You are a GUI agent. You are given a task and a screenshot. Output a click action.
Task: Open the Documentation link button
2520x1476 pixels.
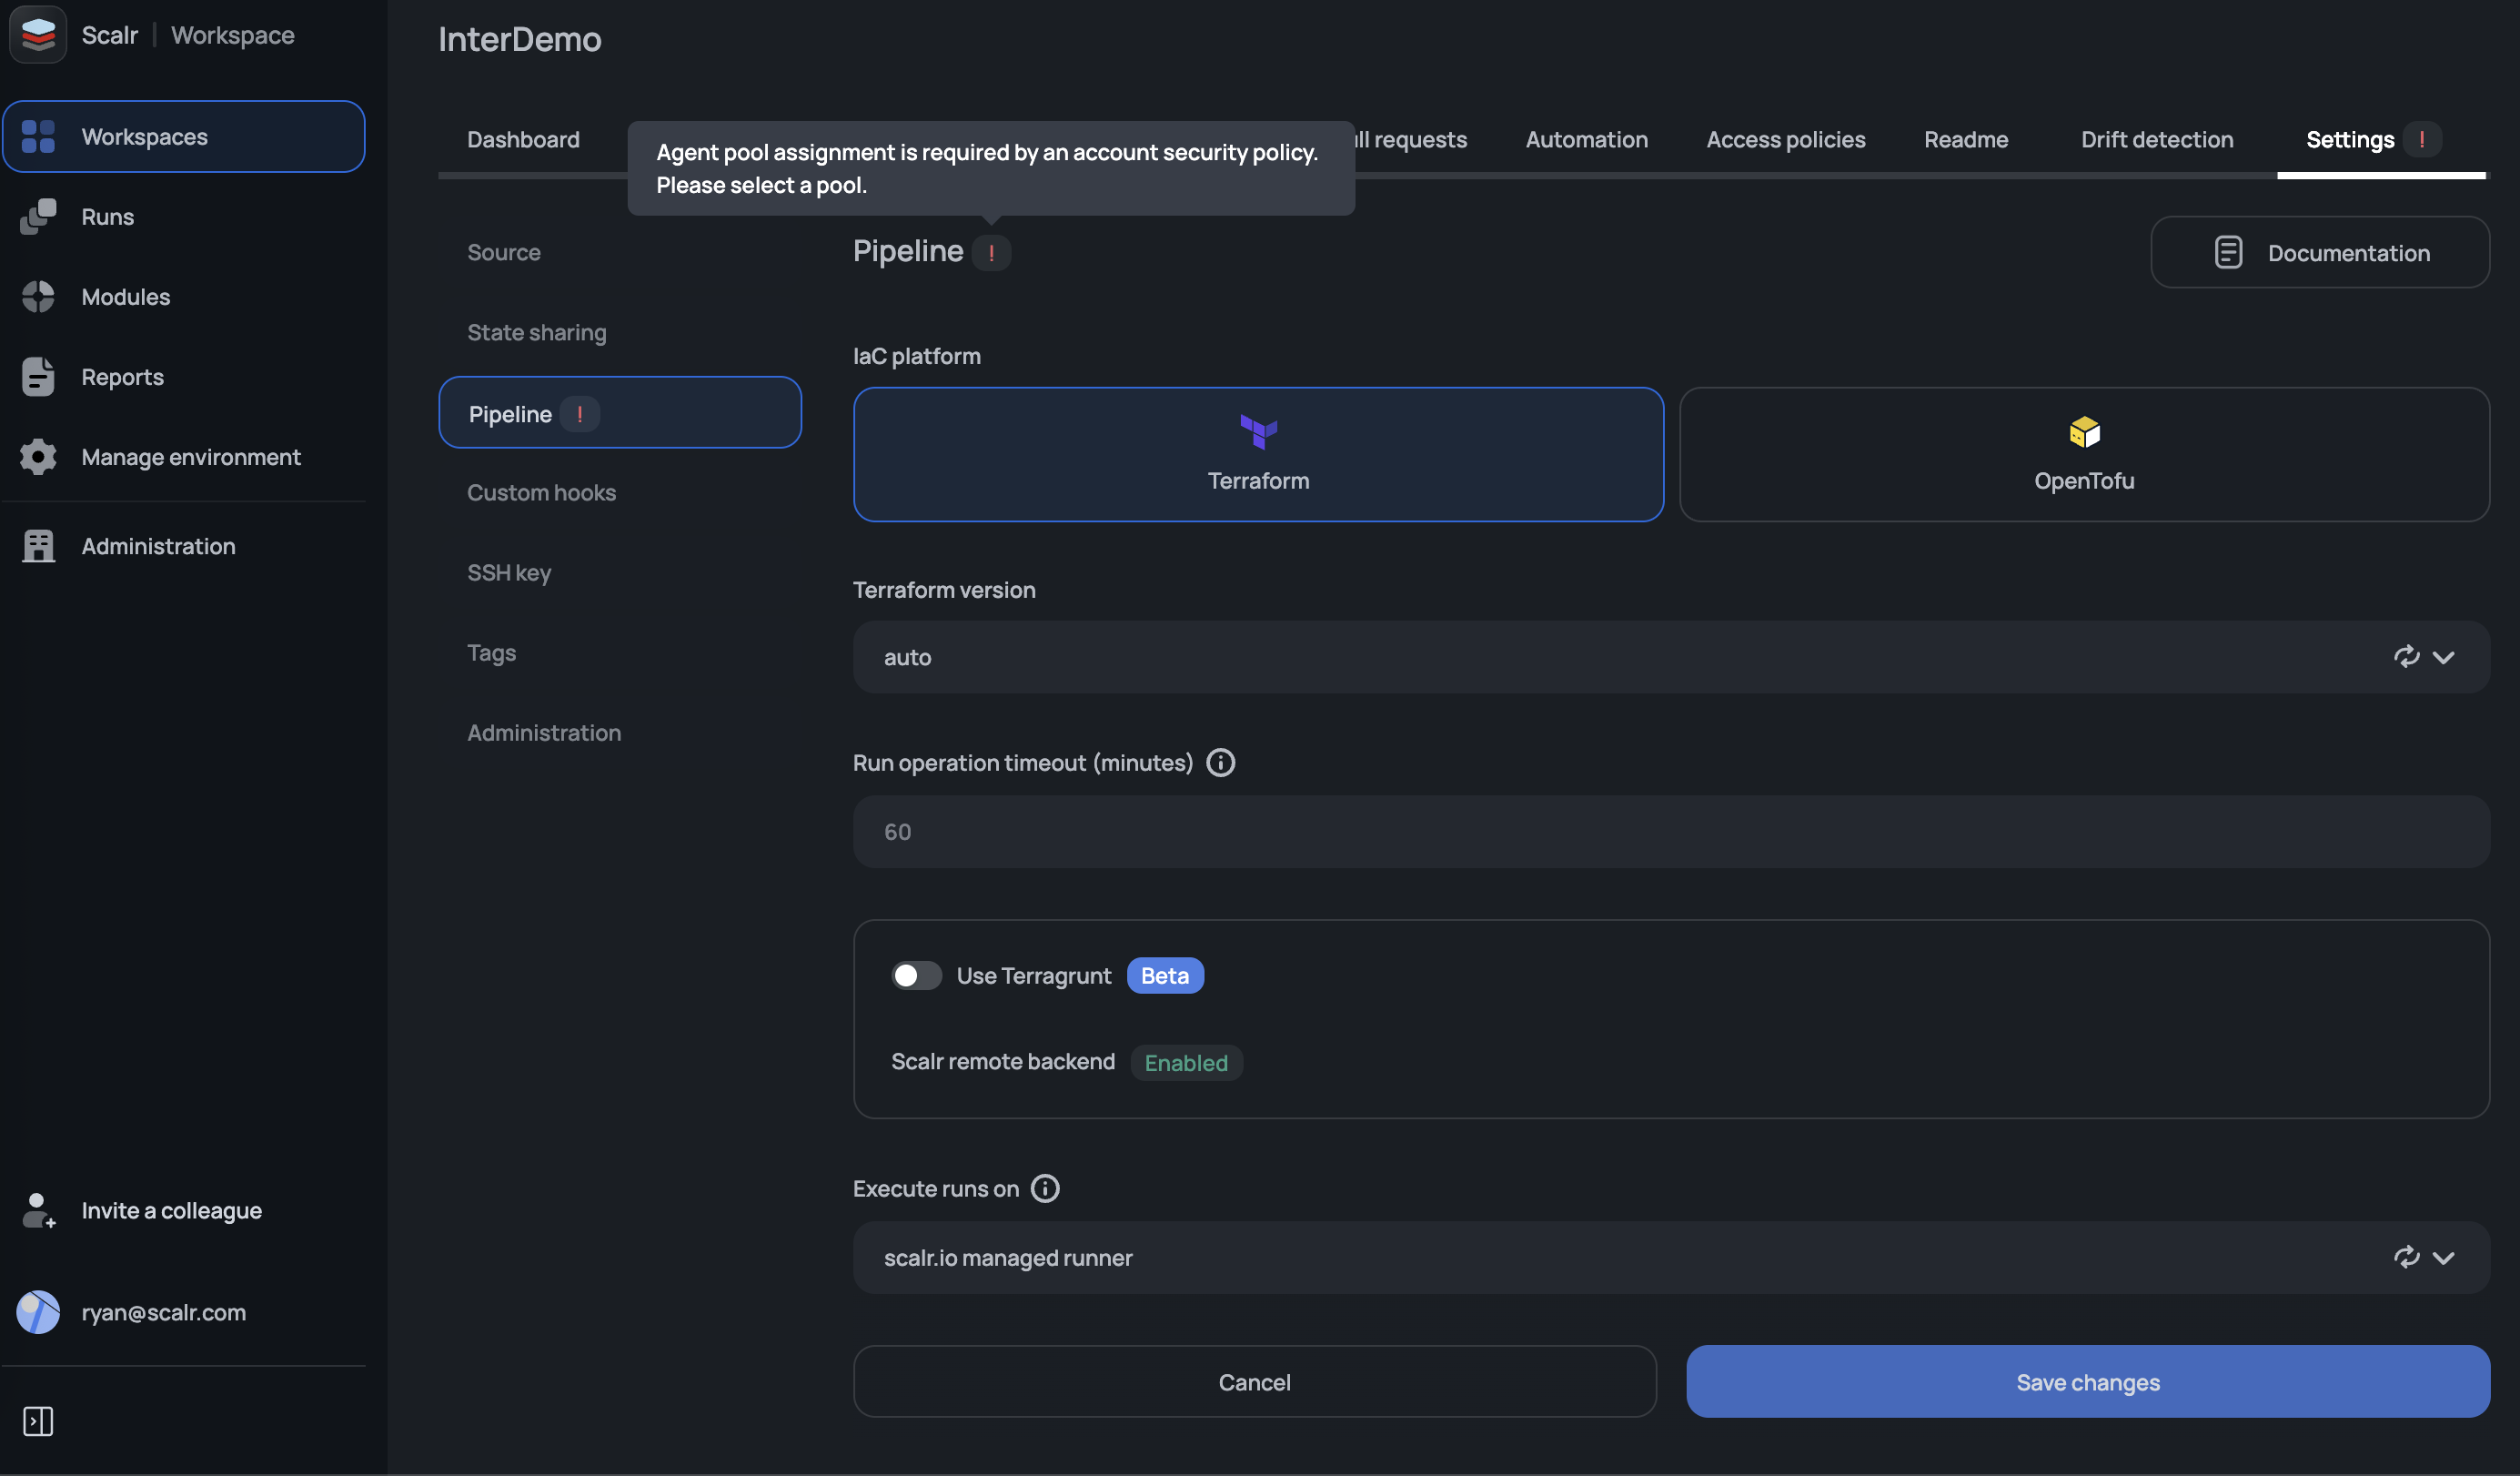tap(2319, 252)
